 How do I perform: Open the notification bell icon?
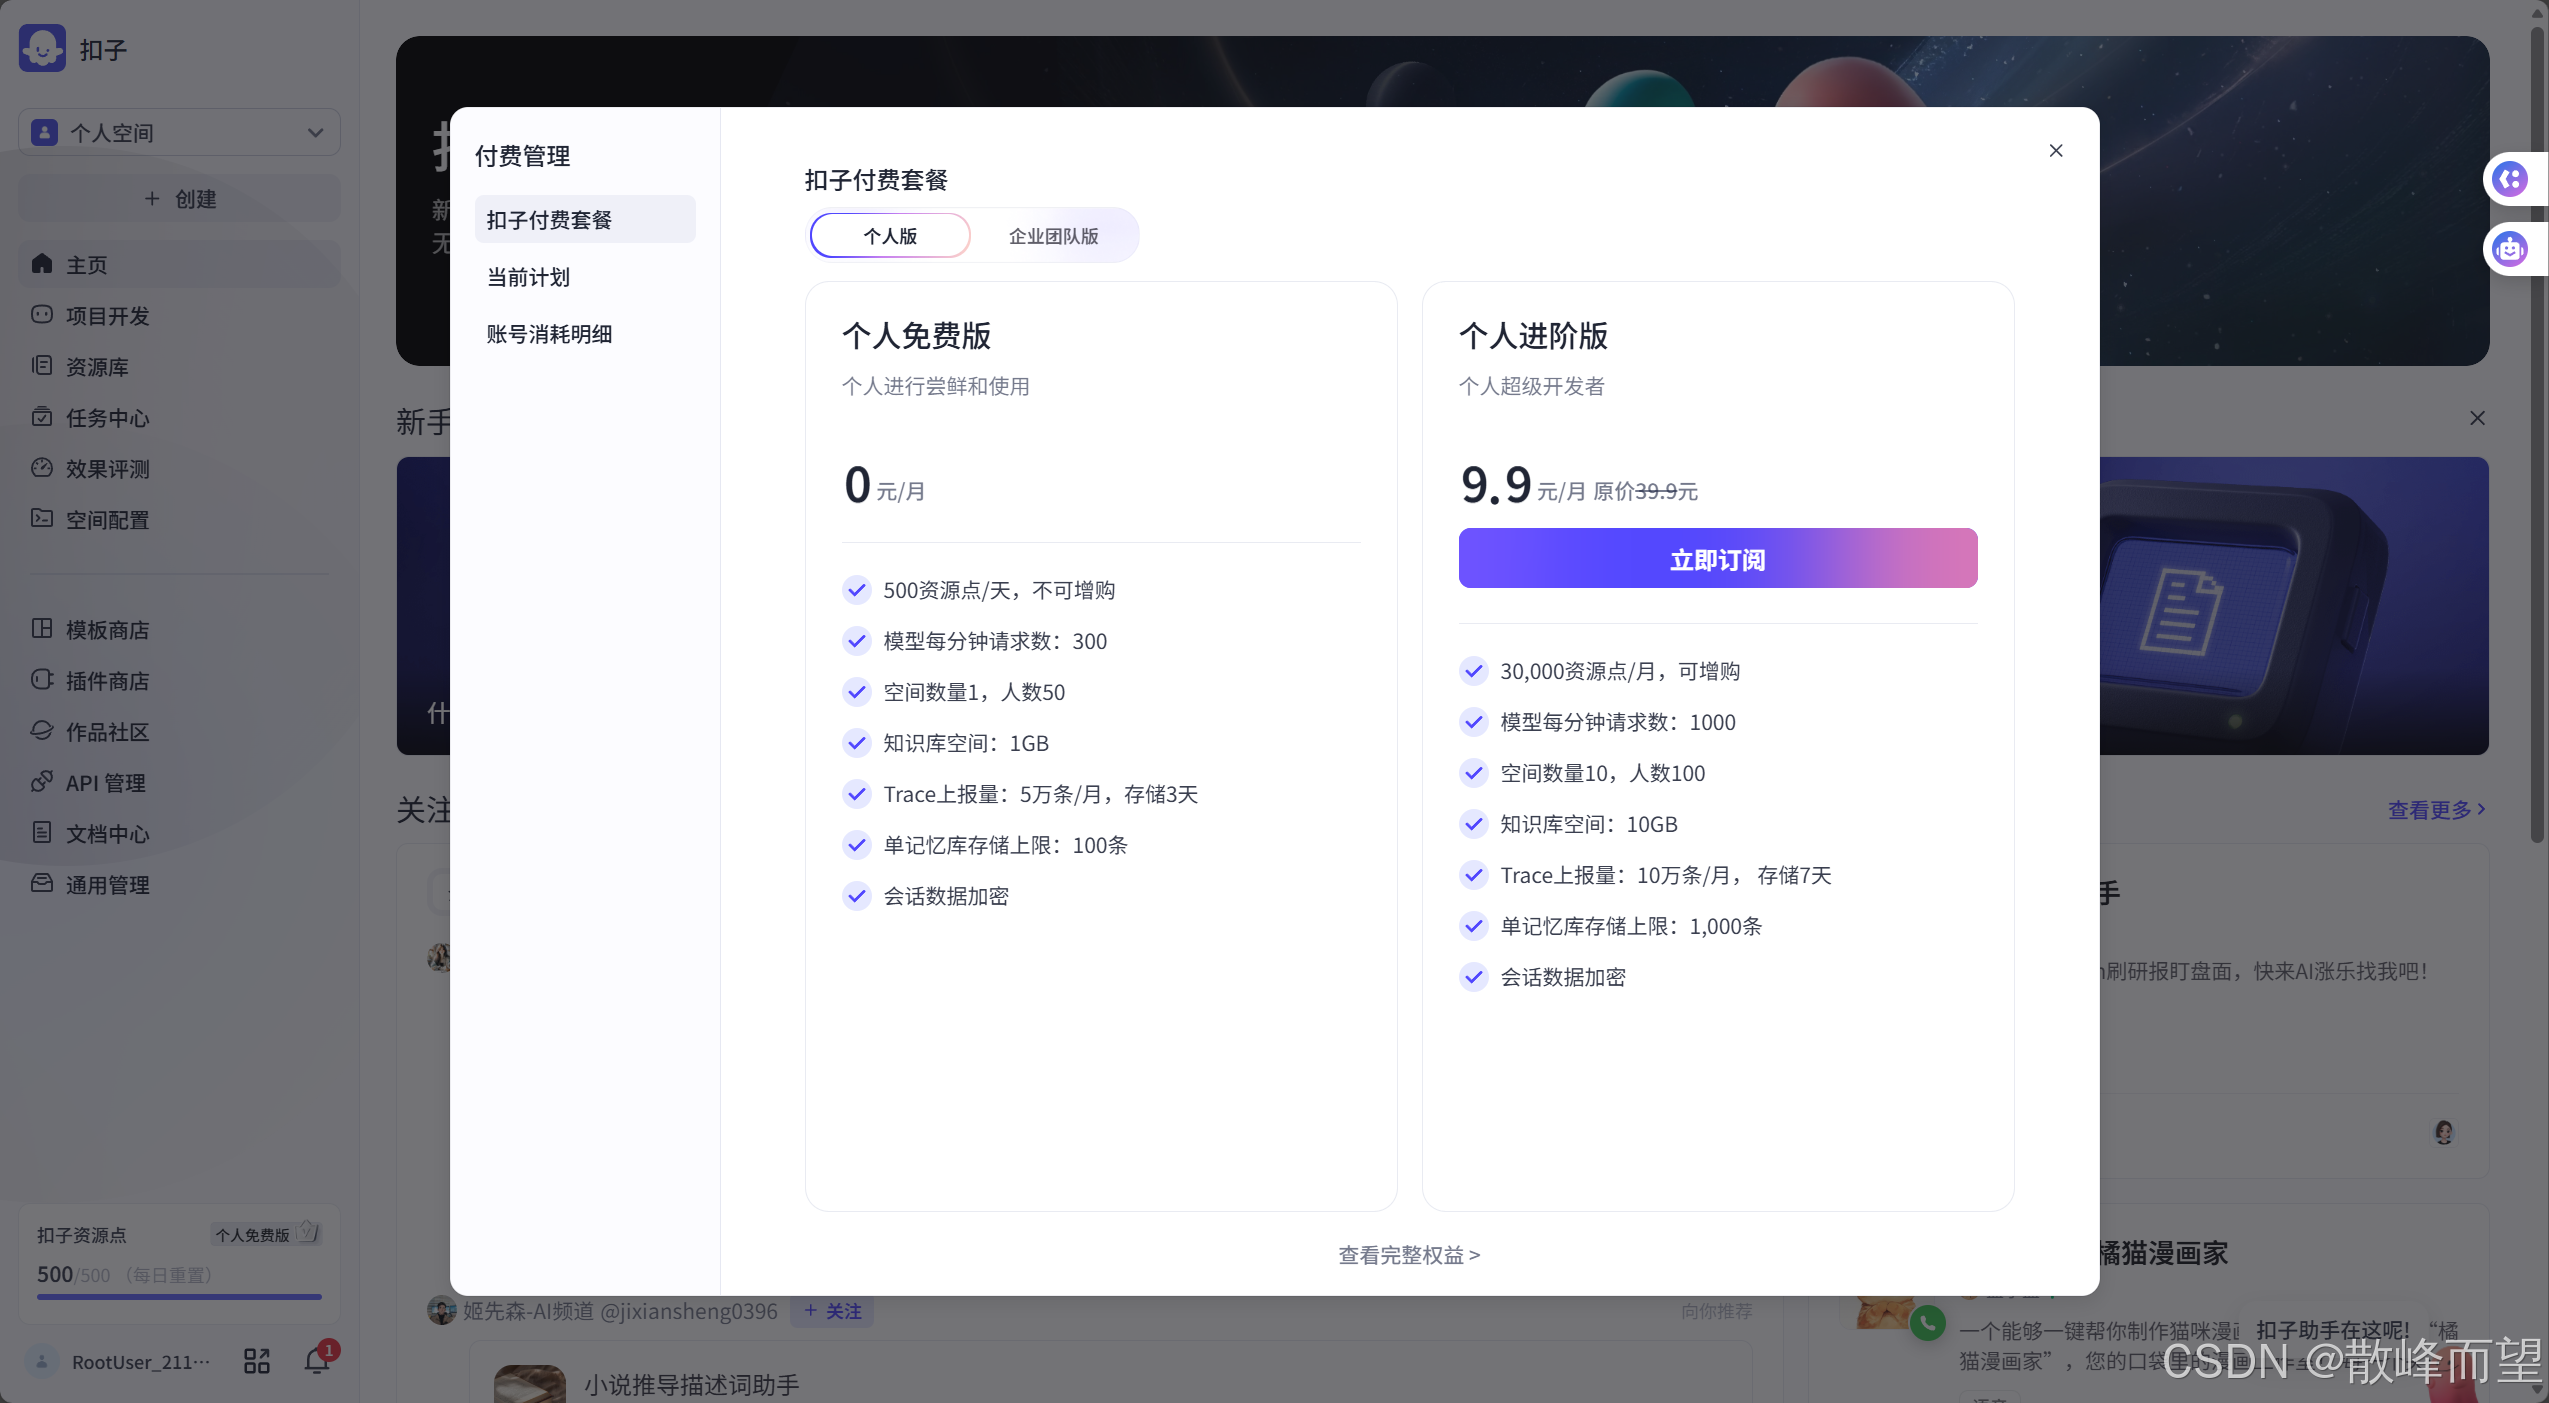[x=317, y=1360]
